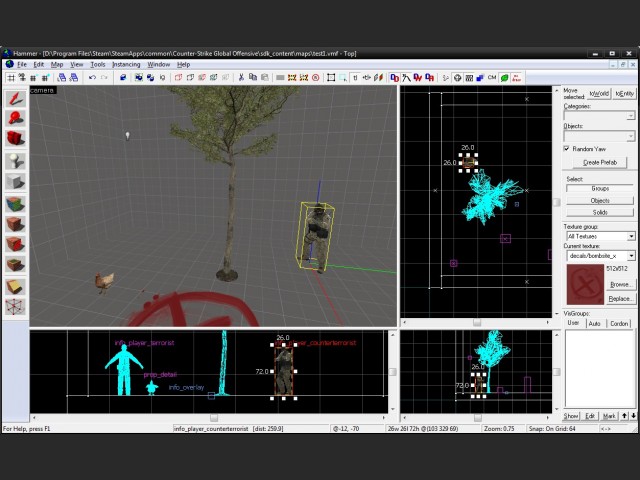Click the toWorld button
Image resolution: width=640 pixels, height=480 pixels.
pos(599,93)
